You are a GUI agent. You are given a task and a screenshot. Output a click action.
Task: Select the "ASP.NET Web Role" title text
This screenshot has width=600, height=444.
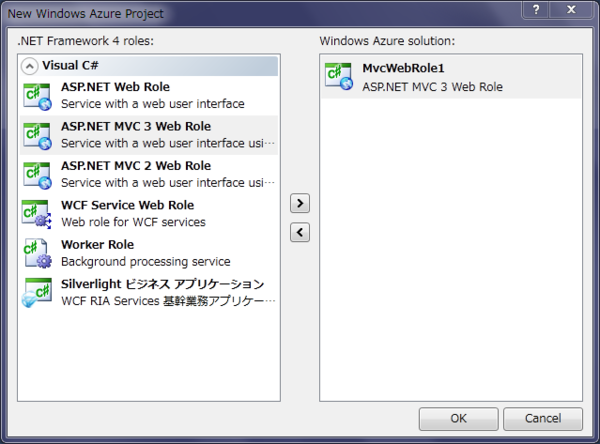pos(115,87)
